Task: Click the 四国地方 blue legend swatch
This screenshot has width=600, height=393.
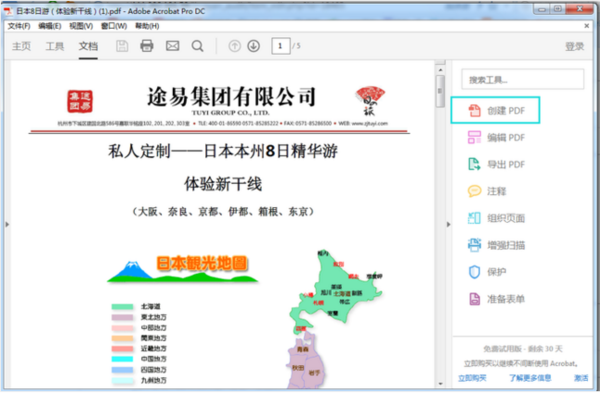Action: [x=122, y=370]
